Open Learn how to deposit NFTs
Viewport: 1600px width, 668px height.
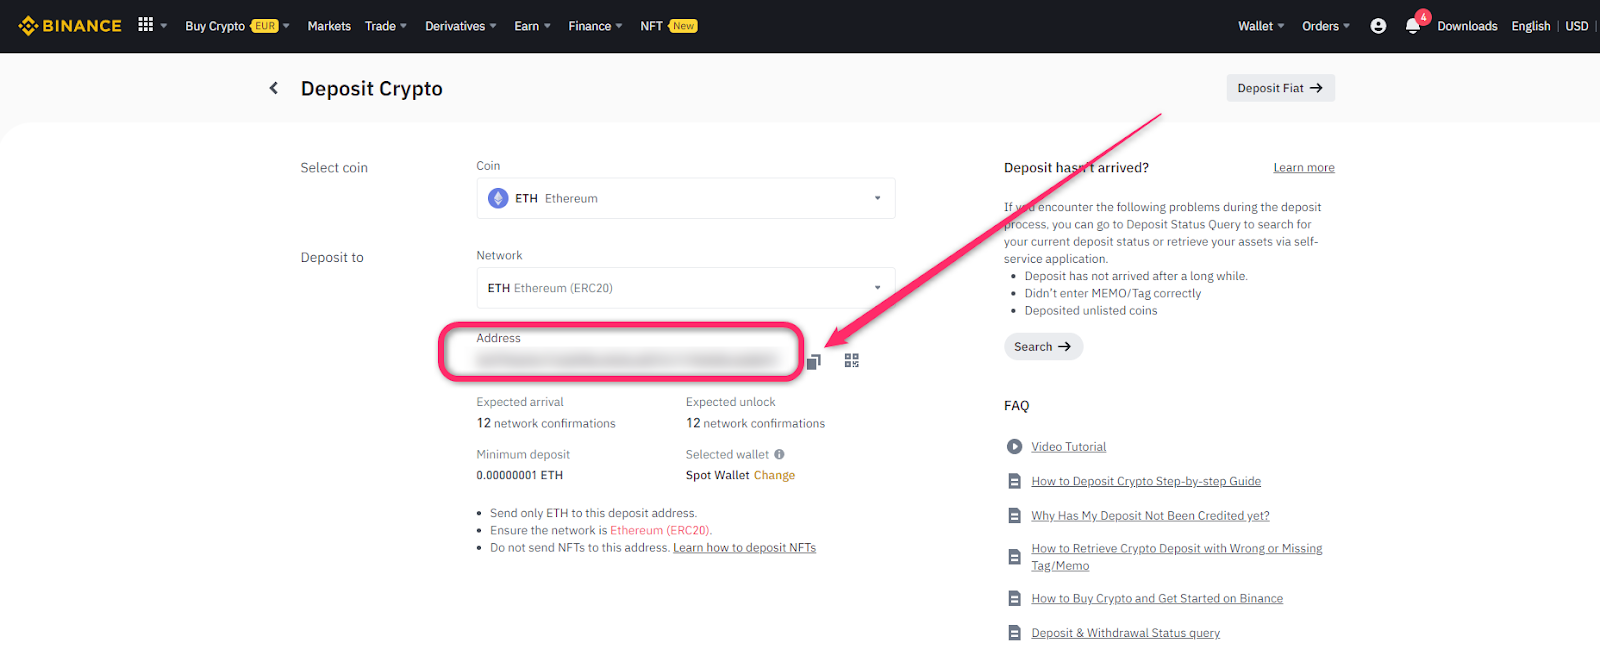coord(744,548)
